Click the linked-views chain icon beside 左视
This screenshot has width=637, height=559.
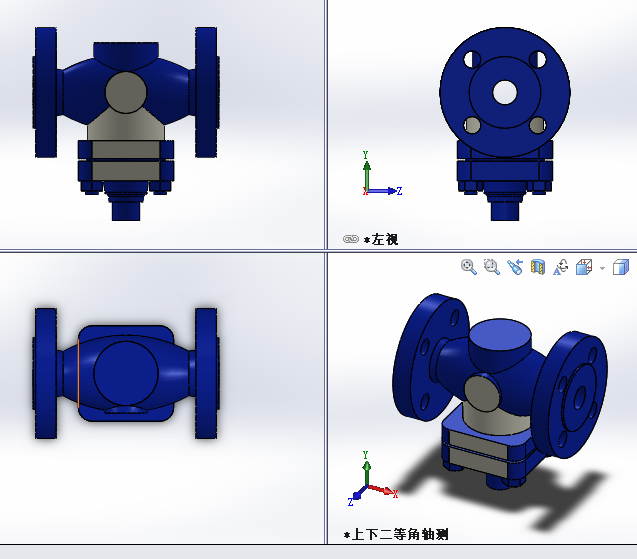[x=351, y=239]
